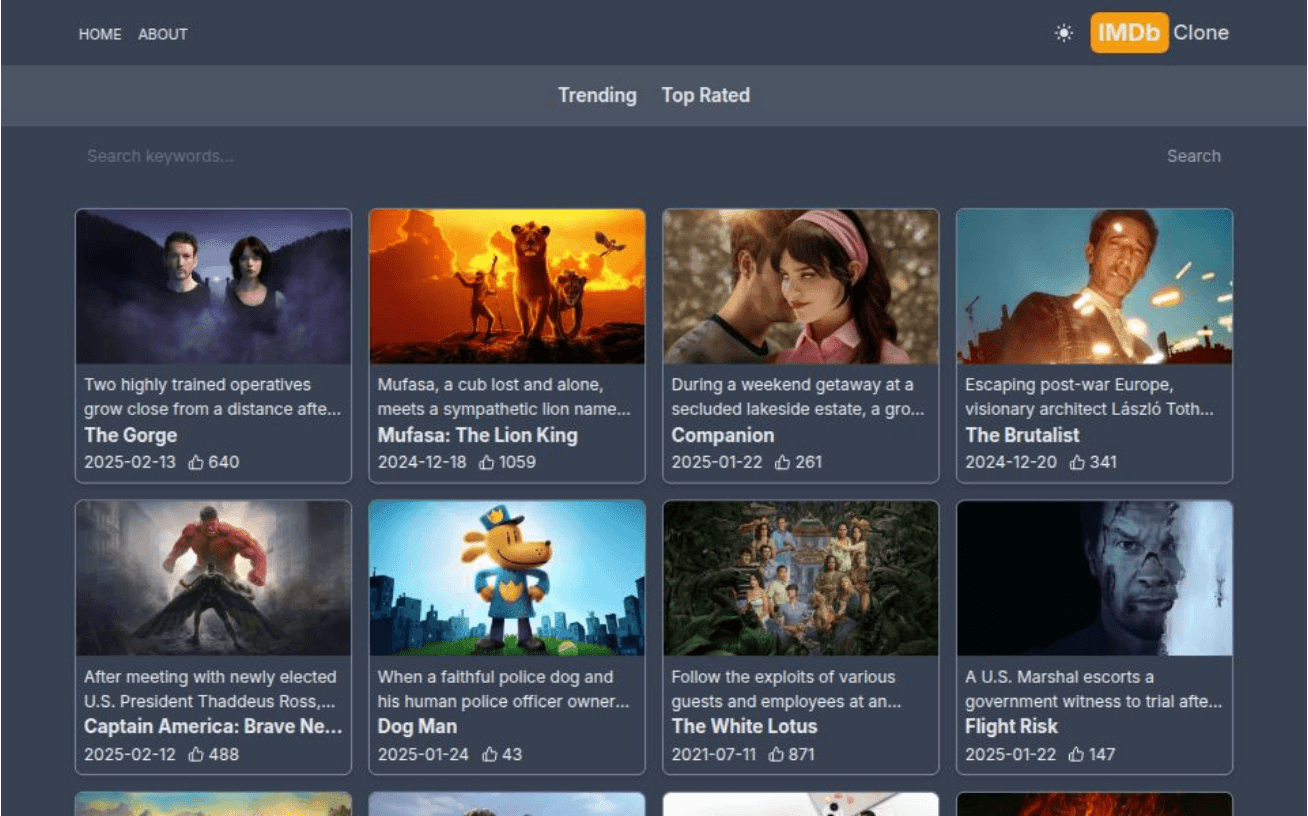Click the thumbs-up icon on Dog Man
1308x816 pixels.
[490, 754]
